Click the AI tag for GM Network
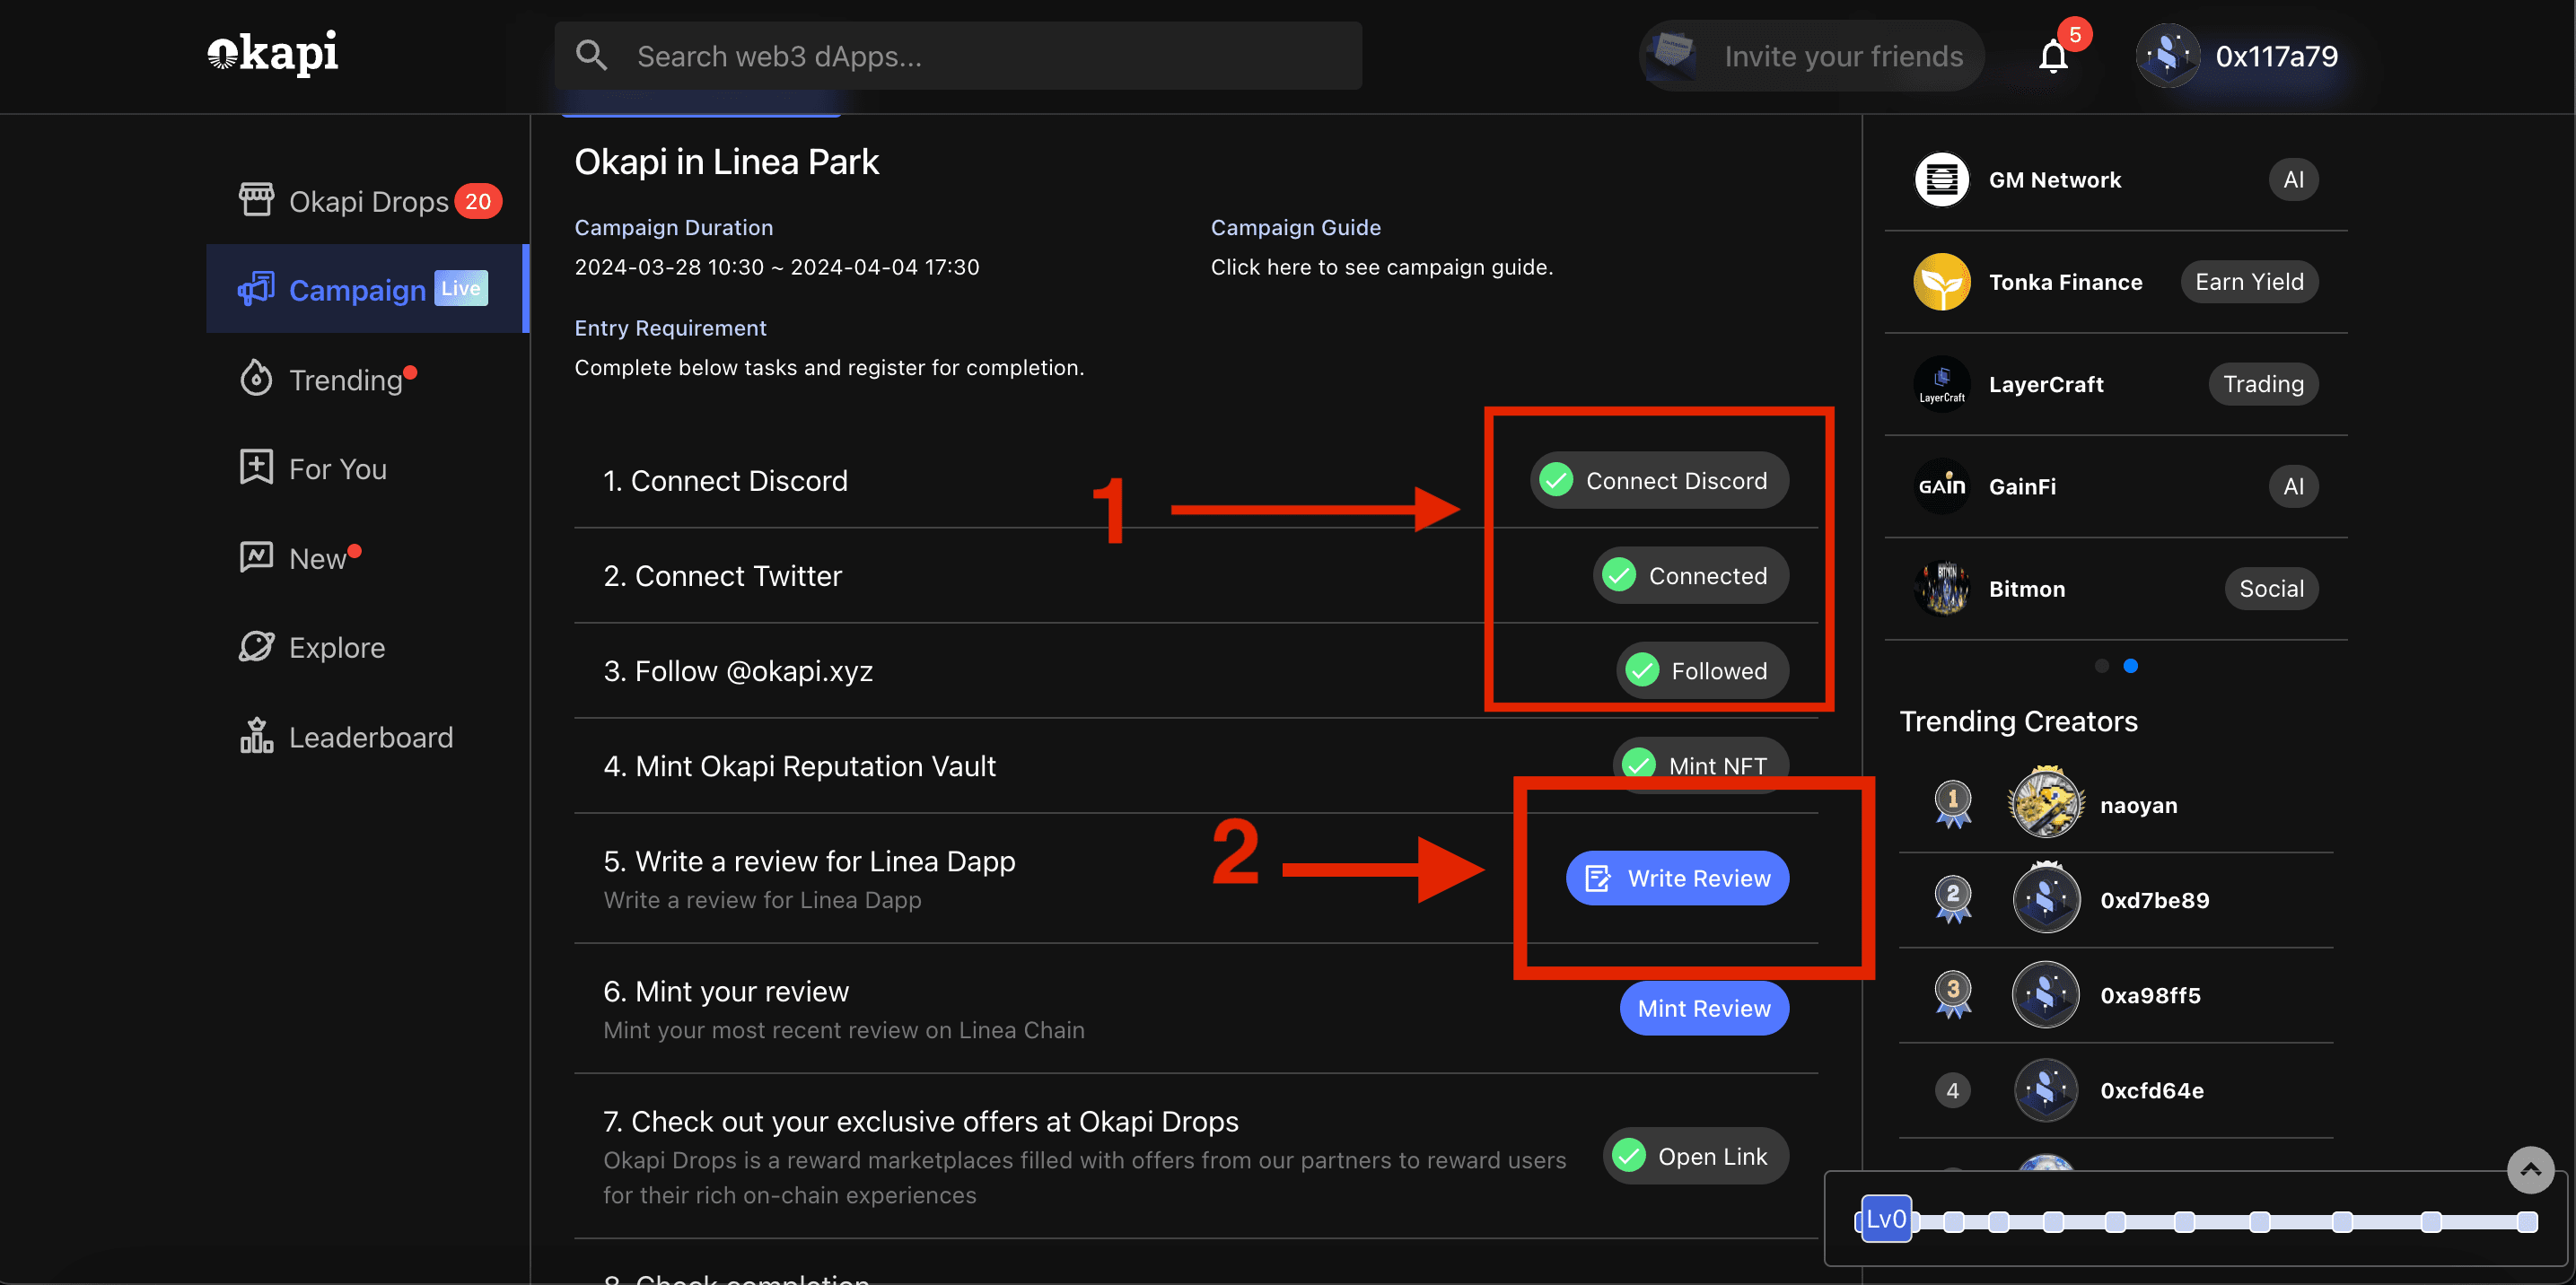This screenshot has height=1285, width=2576. coord(2293,180)
